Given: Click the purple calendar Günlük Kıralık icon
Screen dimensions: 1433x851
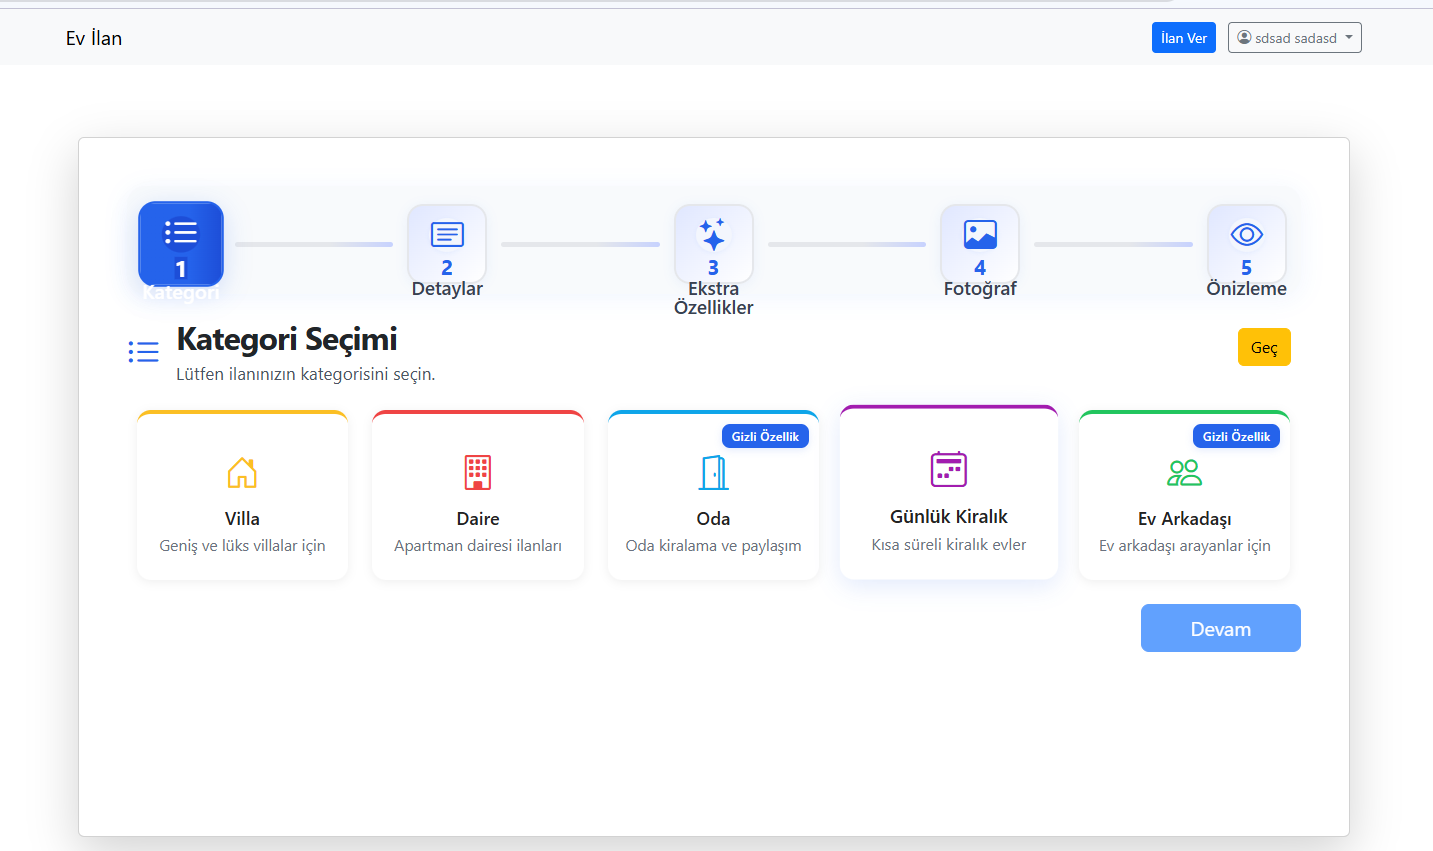Looking at the screenshot, I should pyautogui.click(x=949, y=469).
